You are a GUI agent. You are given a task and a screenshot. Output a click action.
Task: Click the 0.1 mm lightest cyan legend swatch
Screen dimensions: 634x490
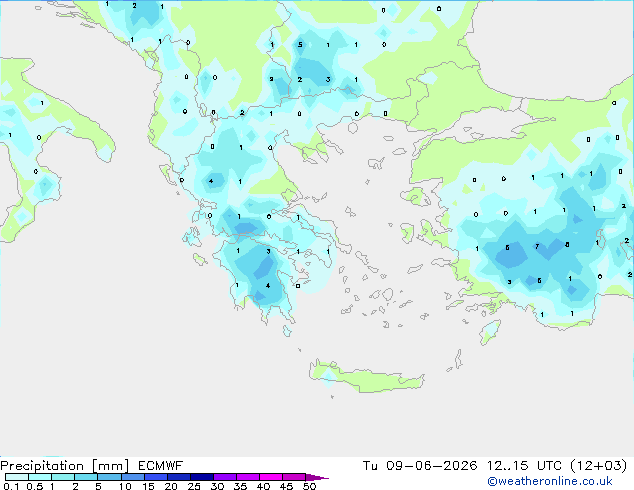click(17, 477)
